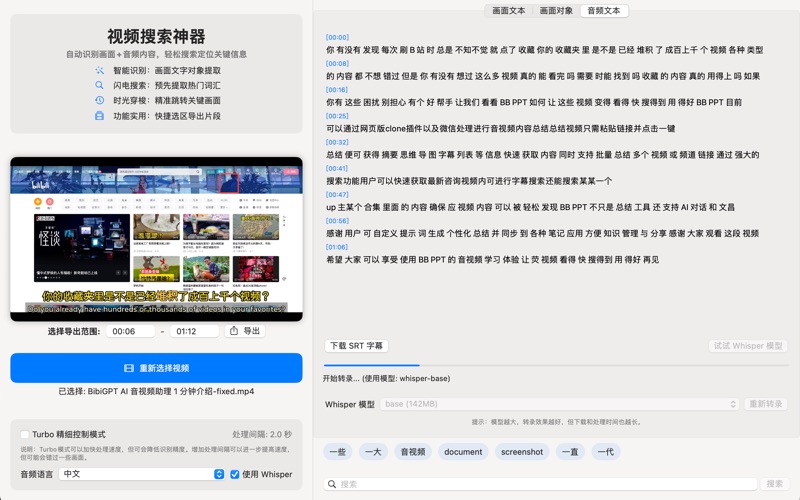
Task: Click the 搜索 button
Action: tap(774, 484)
